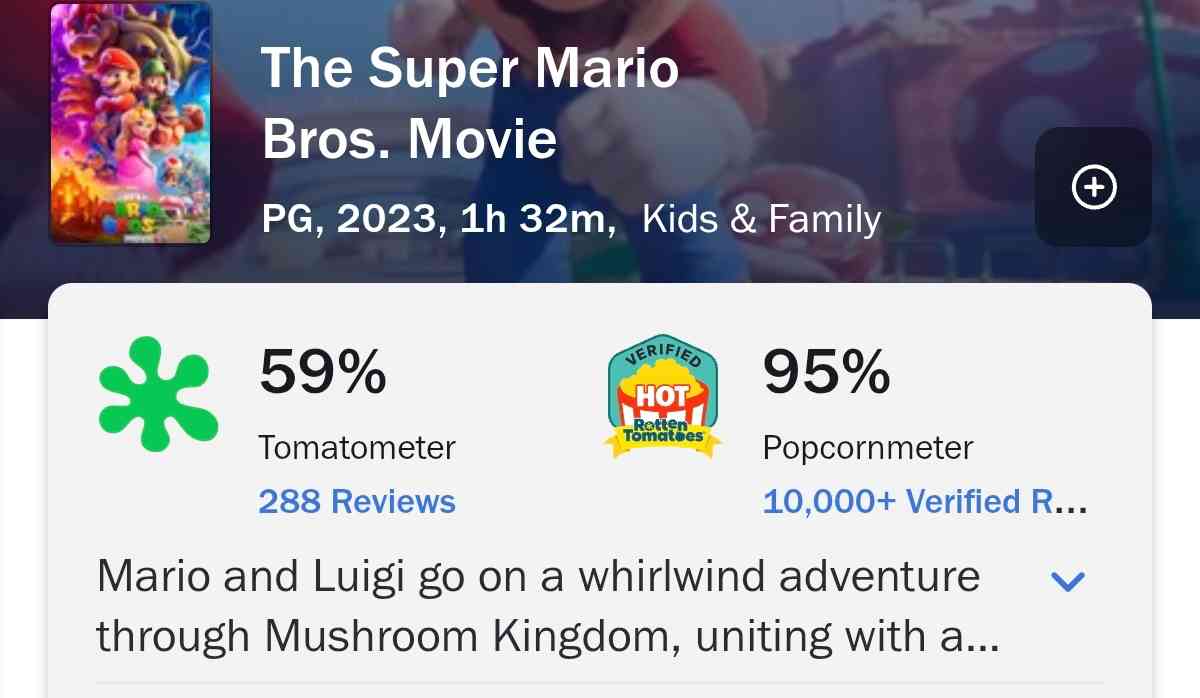The image size is (1200, 698).
Task: Add the movie to watchlist with plus icon
Action: [1093, 187]
